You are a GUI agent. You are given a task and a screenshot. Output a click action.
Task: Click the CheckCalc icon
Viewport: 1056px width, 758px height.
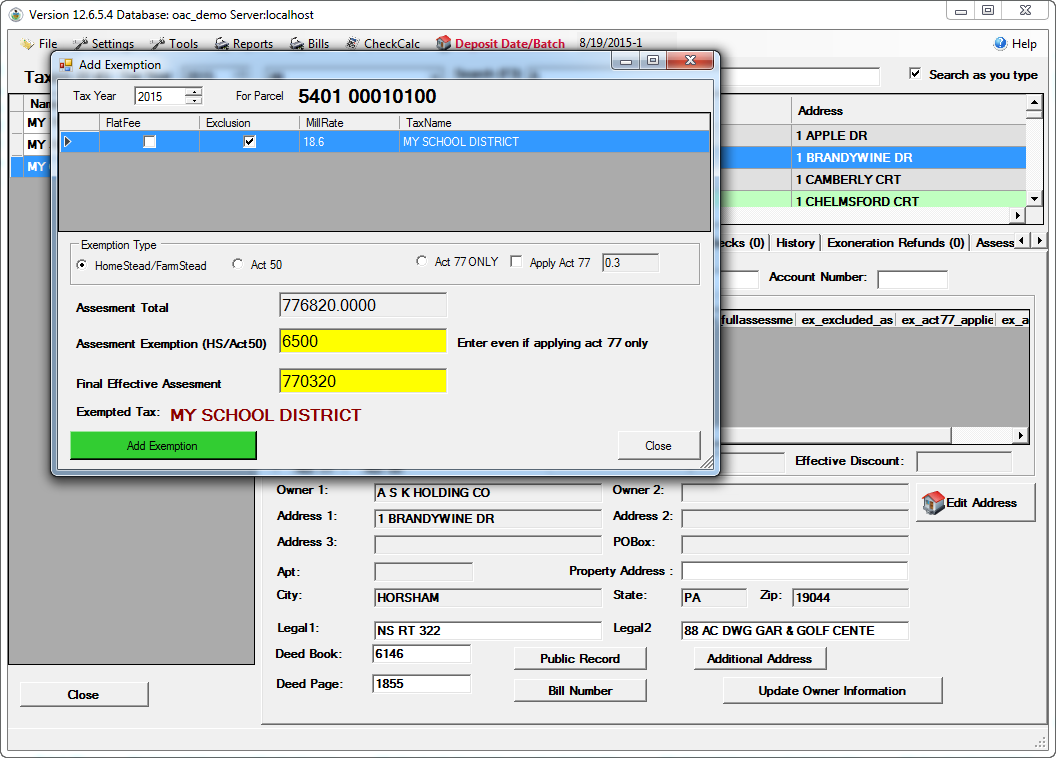tap(352, 44)
